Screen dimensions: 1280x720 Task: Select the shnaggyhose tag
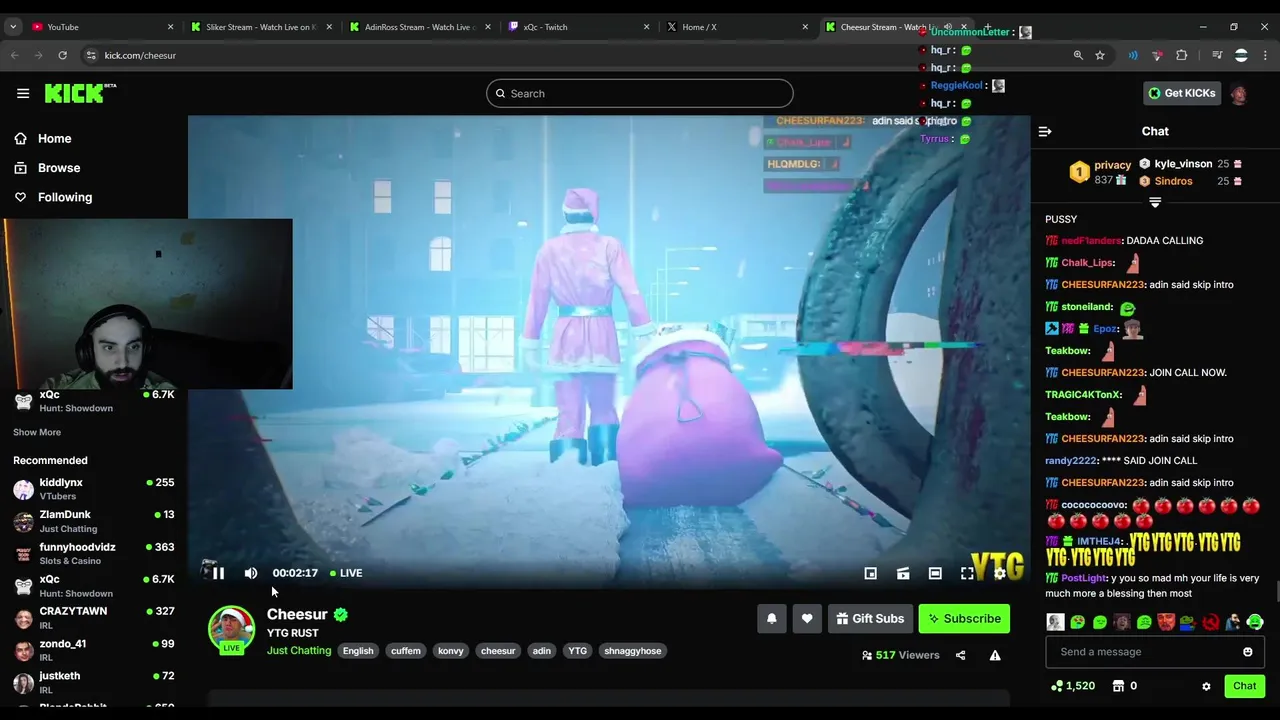(633, 651)
